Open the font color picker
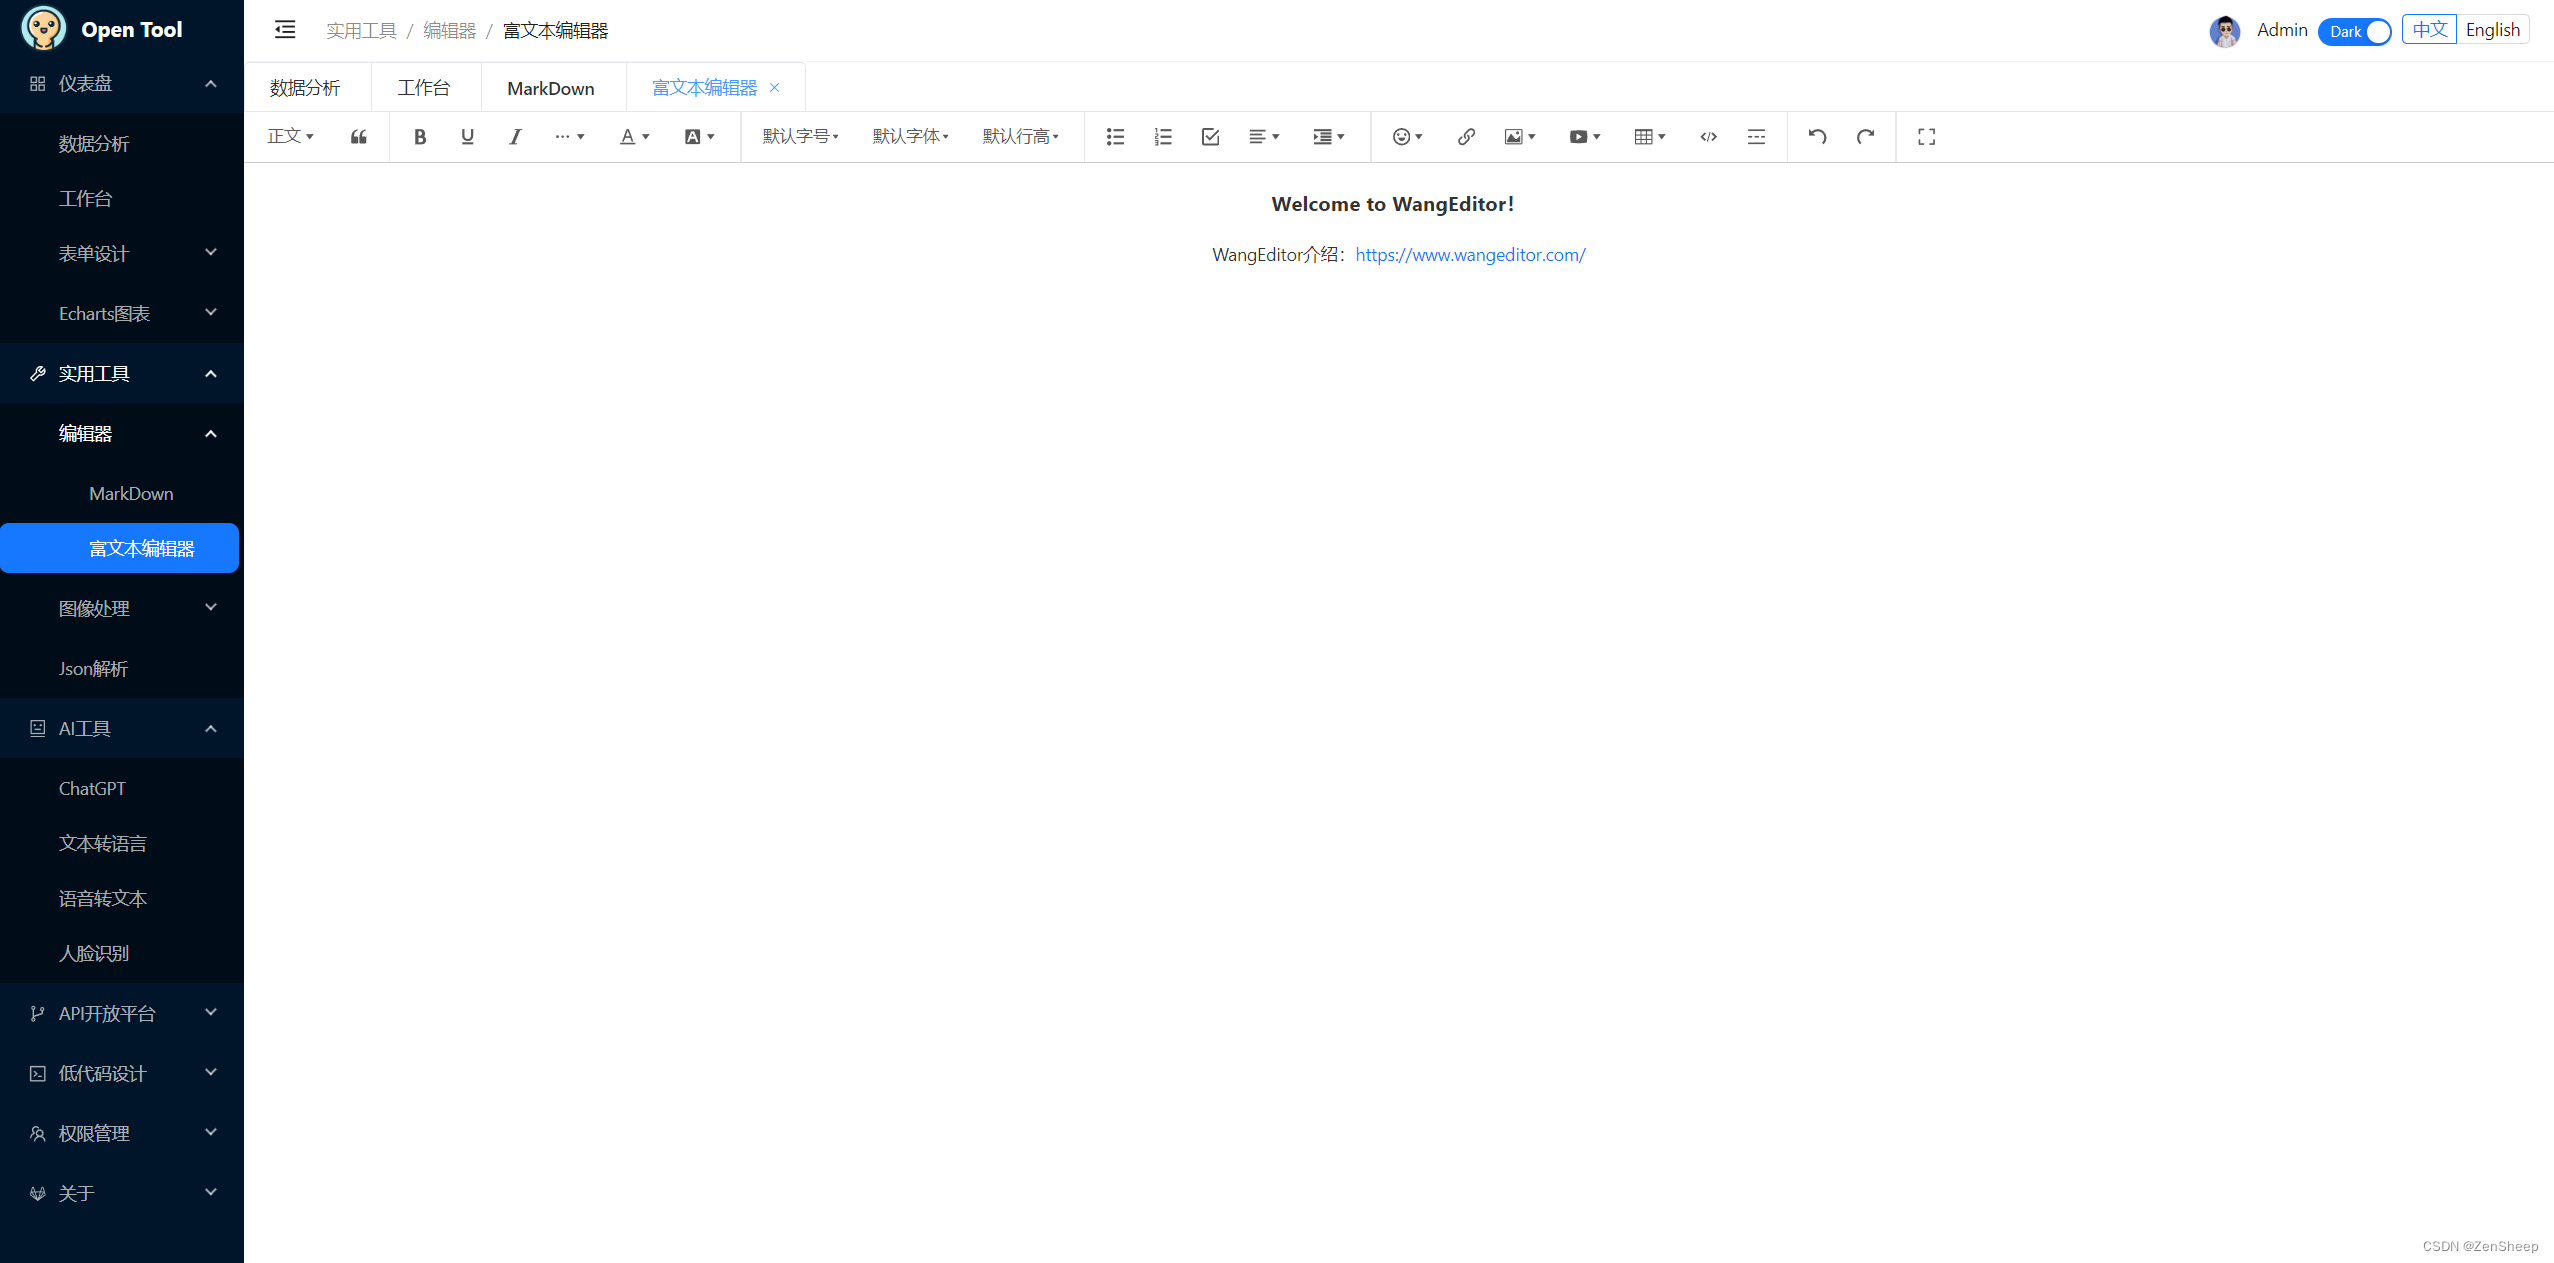2554x1263 pixels. coord(634,137)
